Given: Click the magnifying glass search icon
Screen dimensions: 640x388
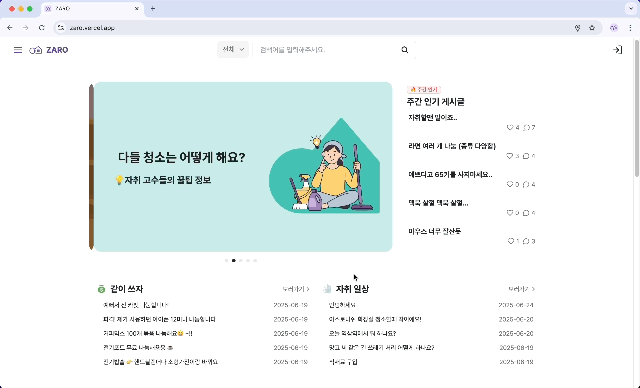Looking at the screenshot, I should click(x=404, y=50).
